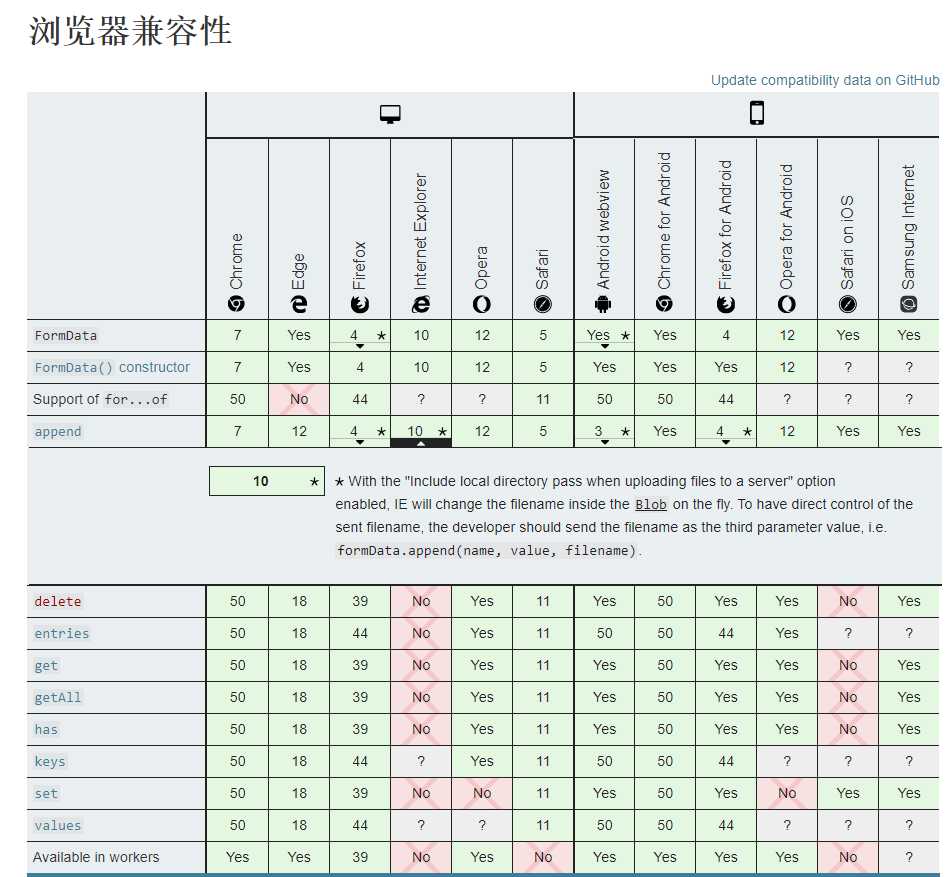This screenshot has width=949, height=877.
Task: Click the Firefox for Android icon
Action: 726,304
